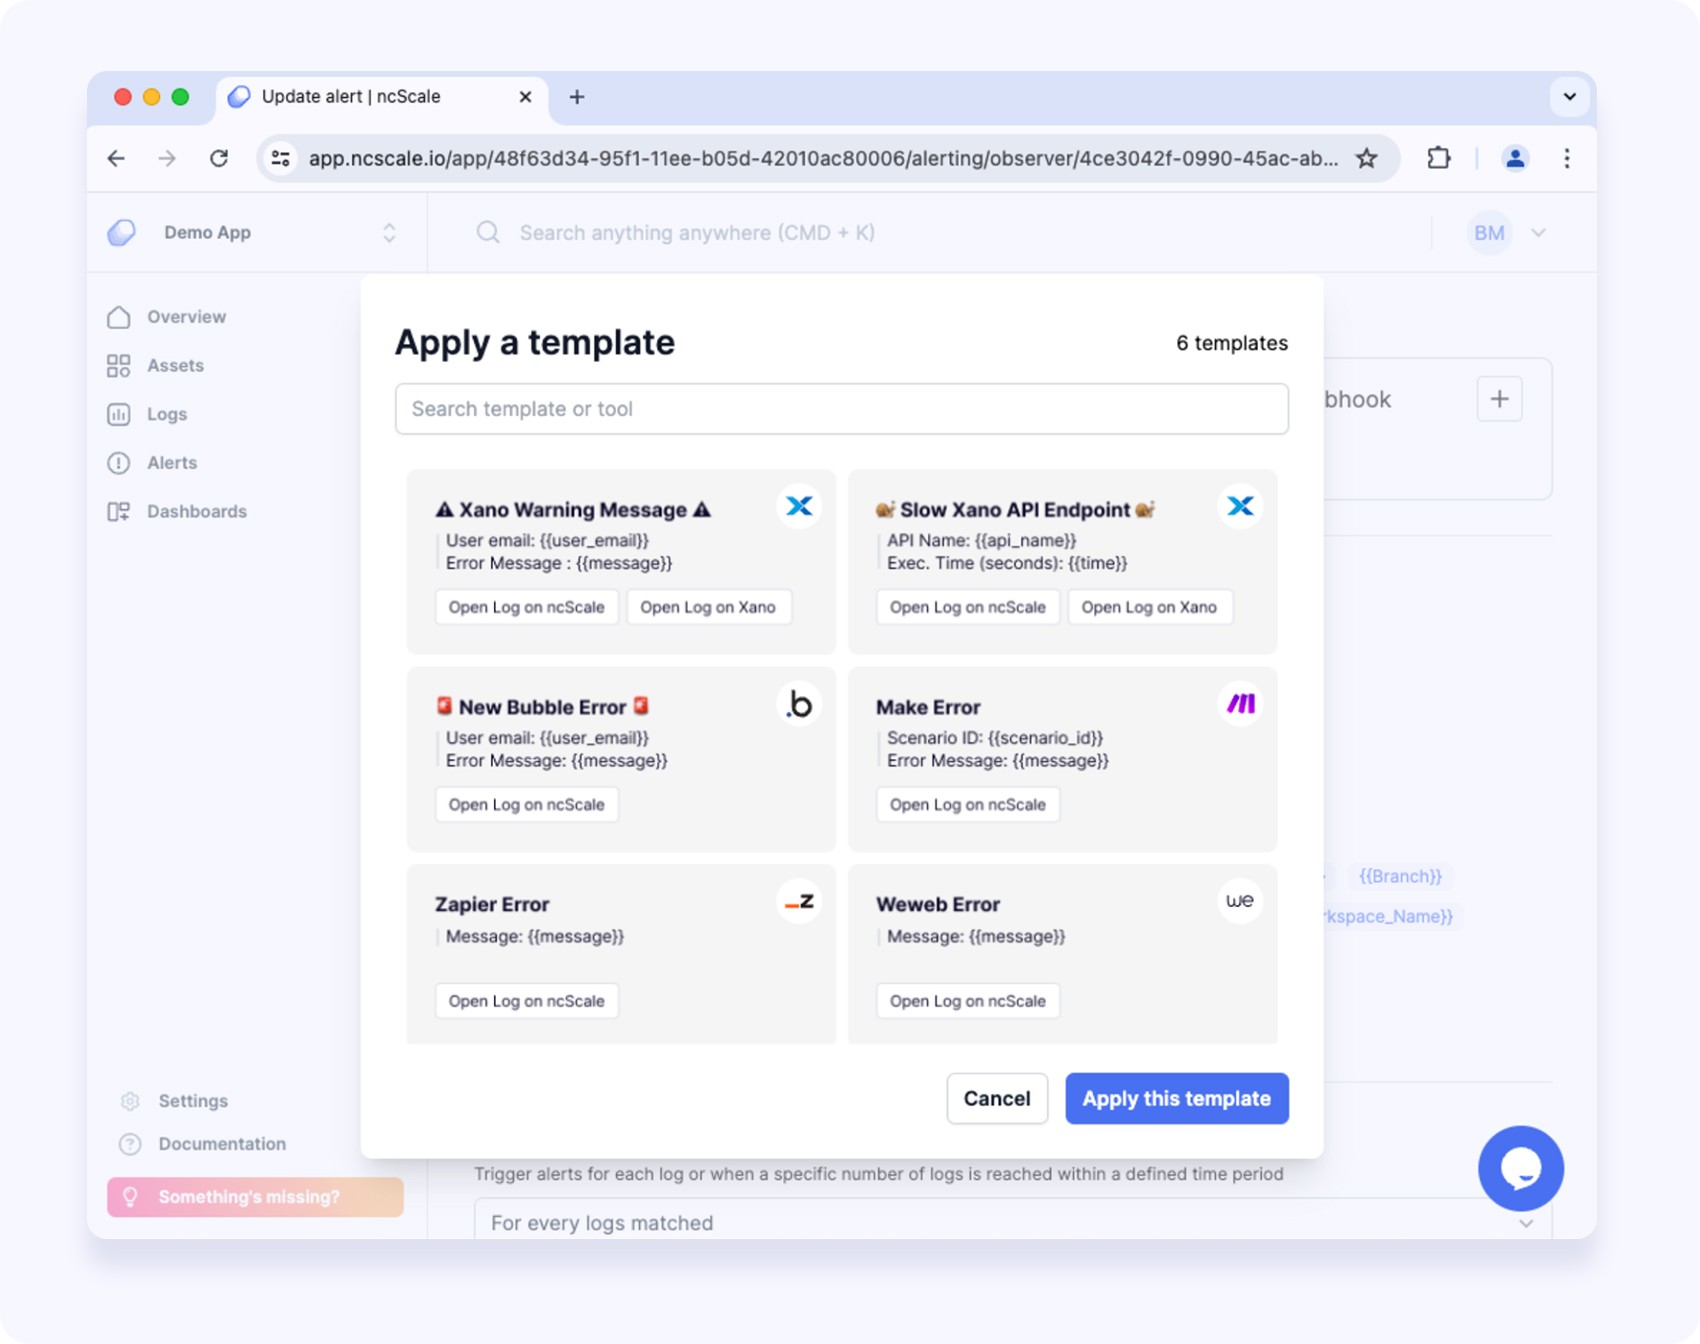Click the search magnifier icon in top bar
This screenshot has width=1700, height=1344.
coord(488,233)
